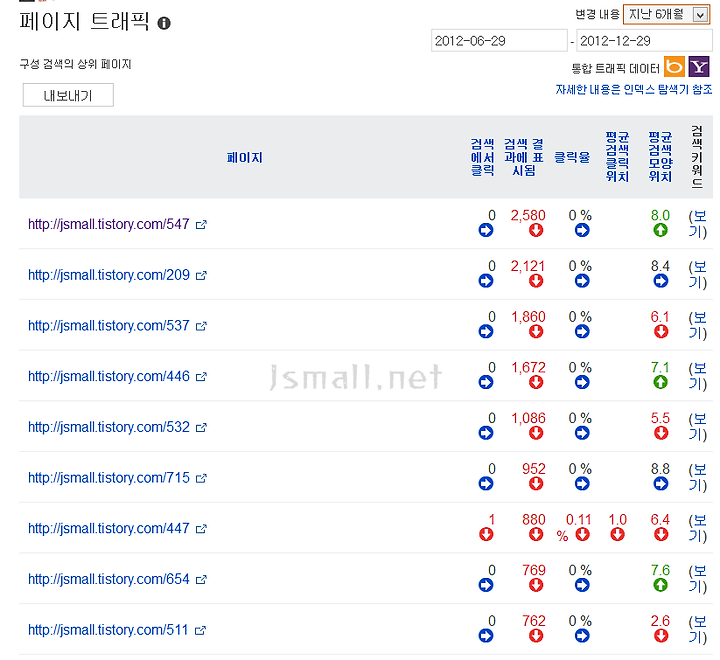Click red down arrow under 2,580 impressions
The height and width of the screenshot is (660, 720).
[x=536, y=230]
